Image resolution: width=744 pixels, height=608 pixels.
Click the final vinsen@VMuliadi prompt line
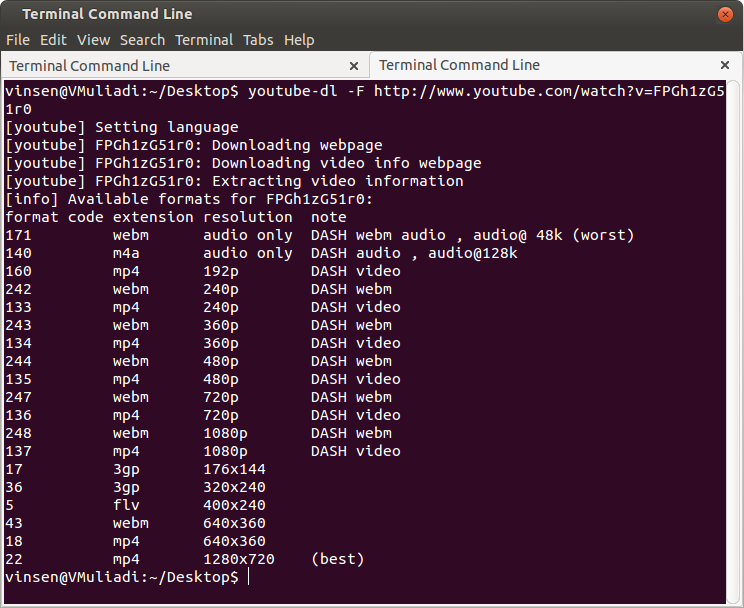121,578
